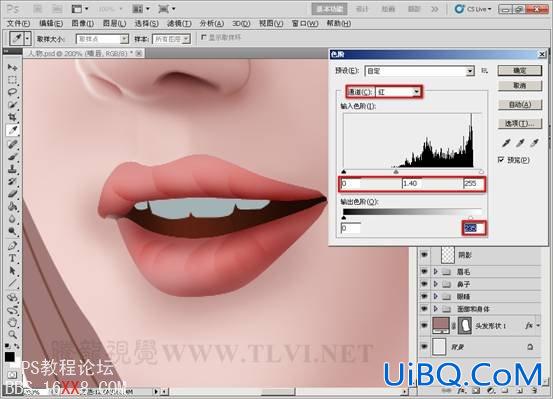The height and width of the screenshot is (399, 553).
Task: Select the Spot Healing Brush tool
Action: [x=12, y=144]
